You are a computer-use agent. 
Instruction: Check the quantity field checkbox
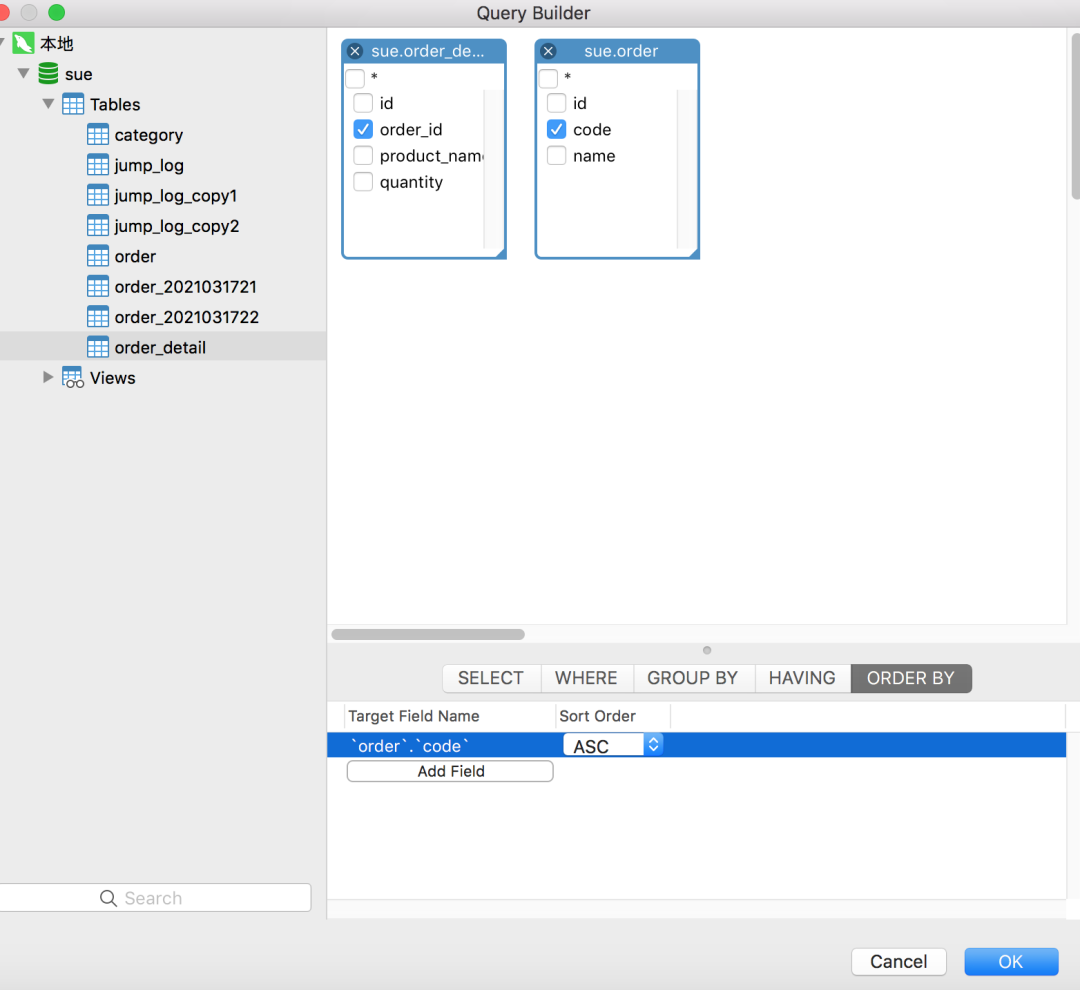(x=363, y=182)
